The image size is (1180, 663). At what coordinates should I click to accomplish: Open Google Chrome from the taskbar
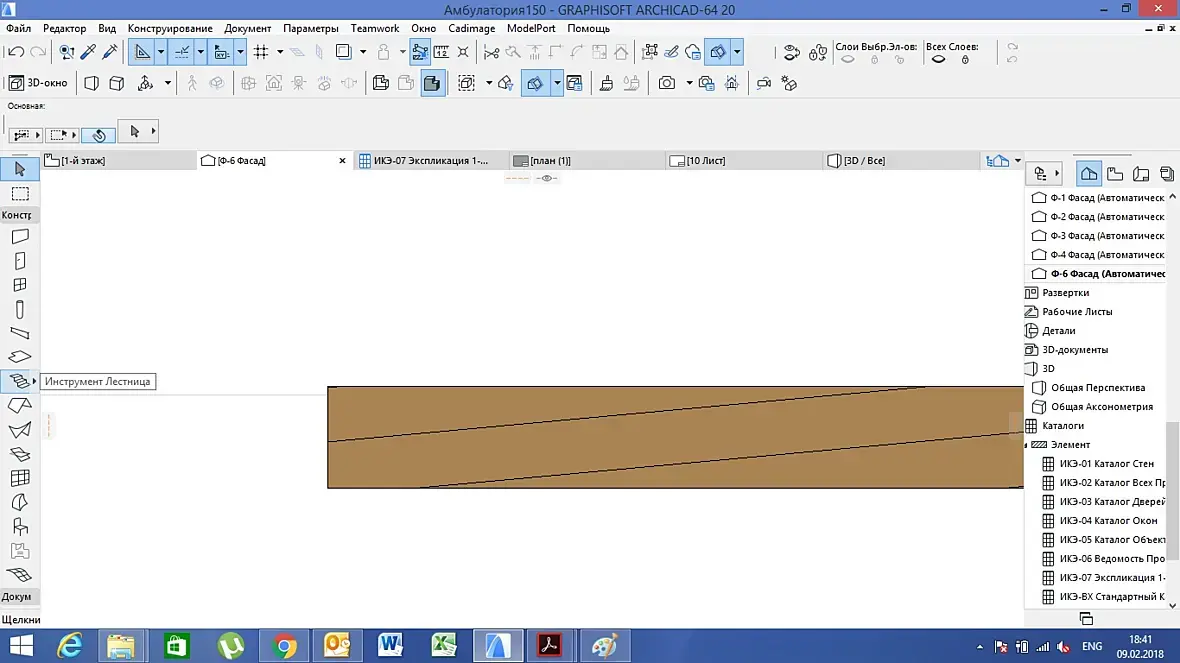click(285, 646)
